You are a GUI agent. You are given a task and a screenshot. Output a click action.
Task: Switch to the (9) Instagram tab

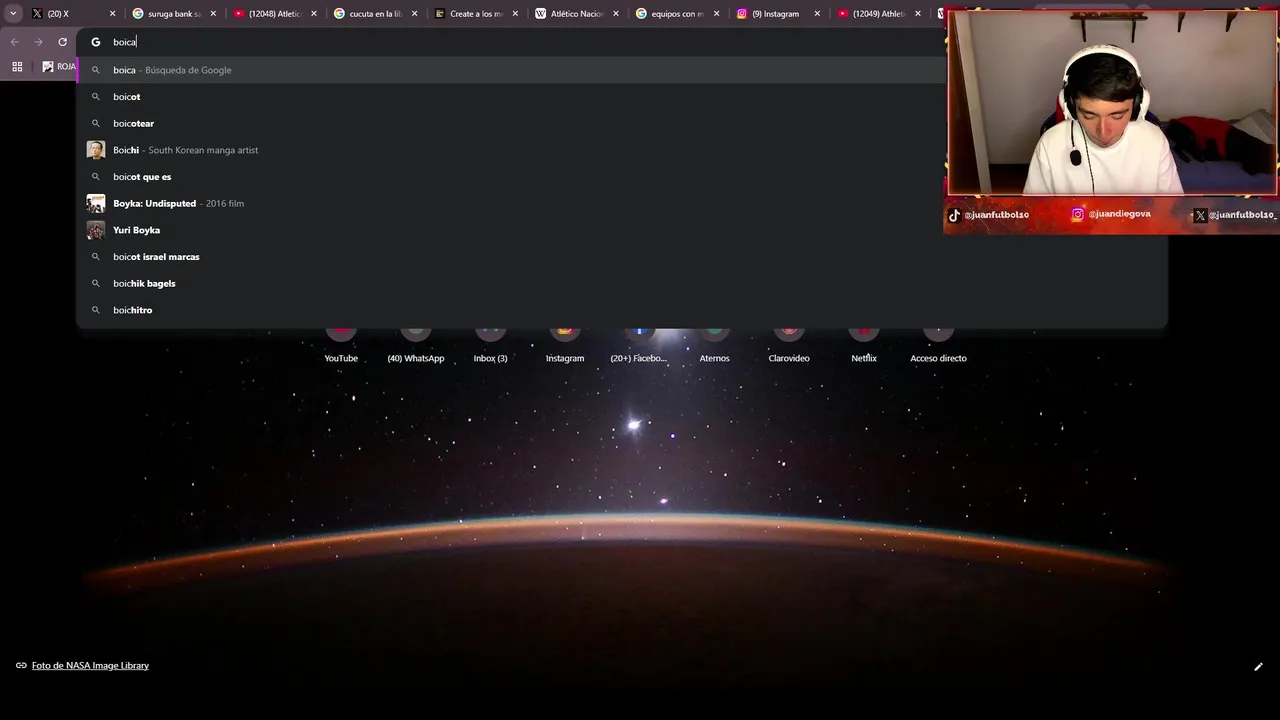pos(779,14)
